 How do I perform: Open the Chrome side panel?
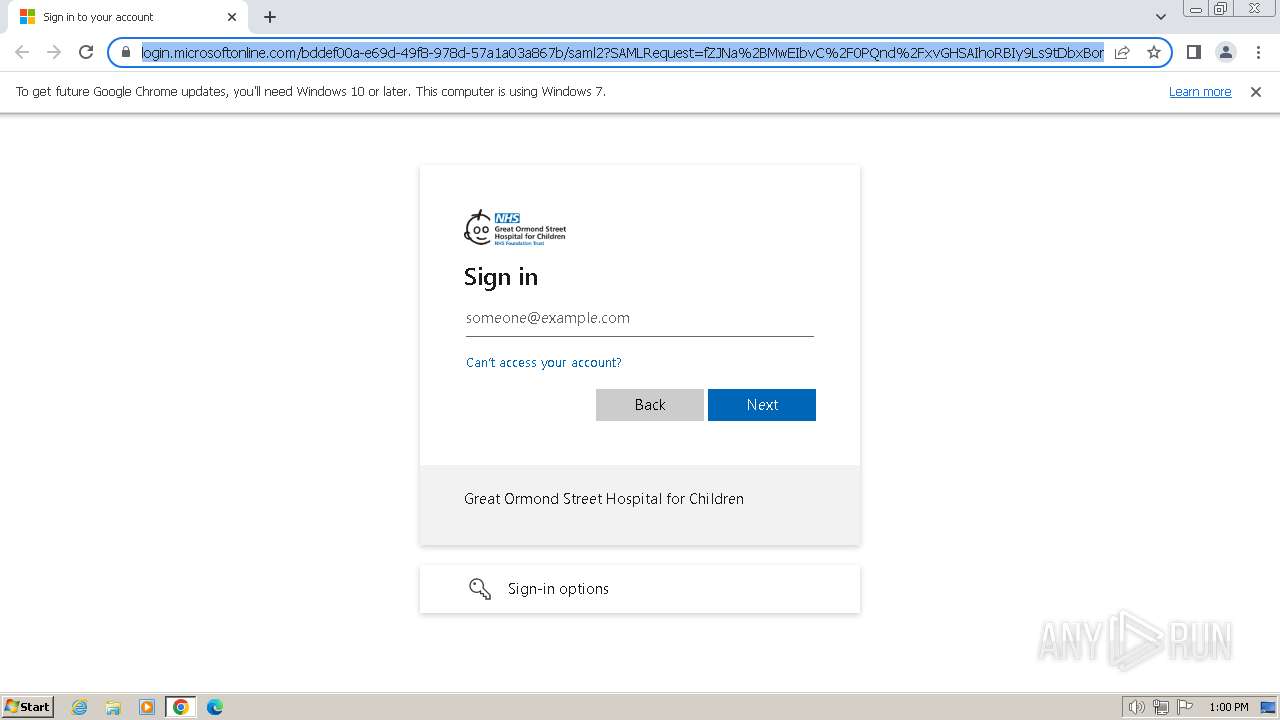tap(1193, 52)
